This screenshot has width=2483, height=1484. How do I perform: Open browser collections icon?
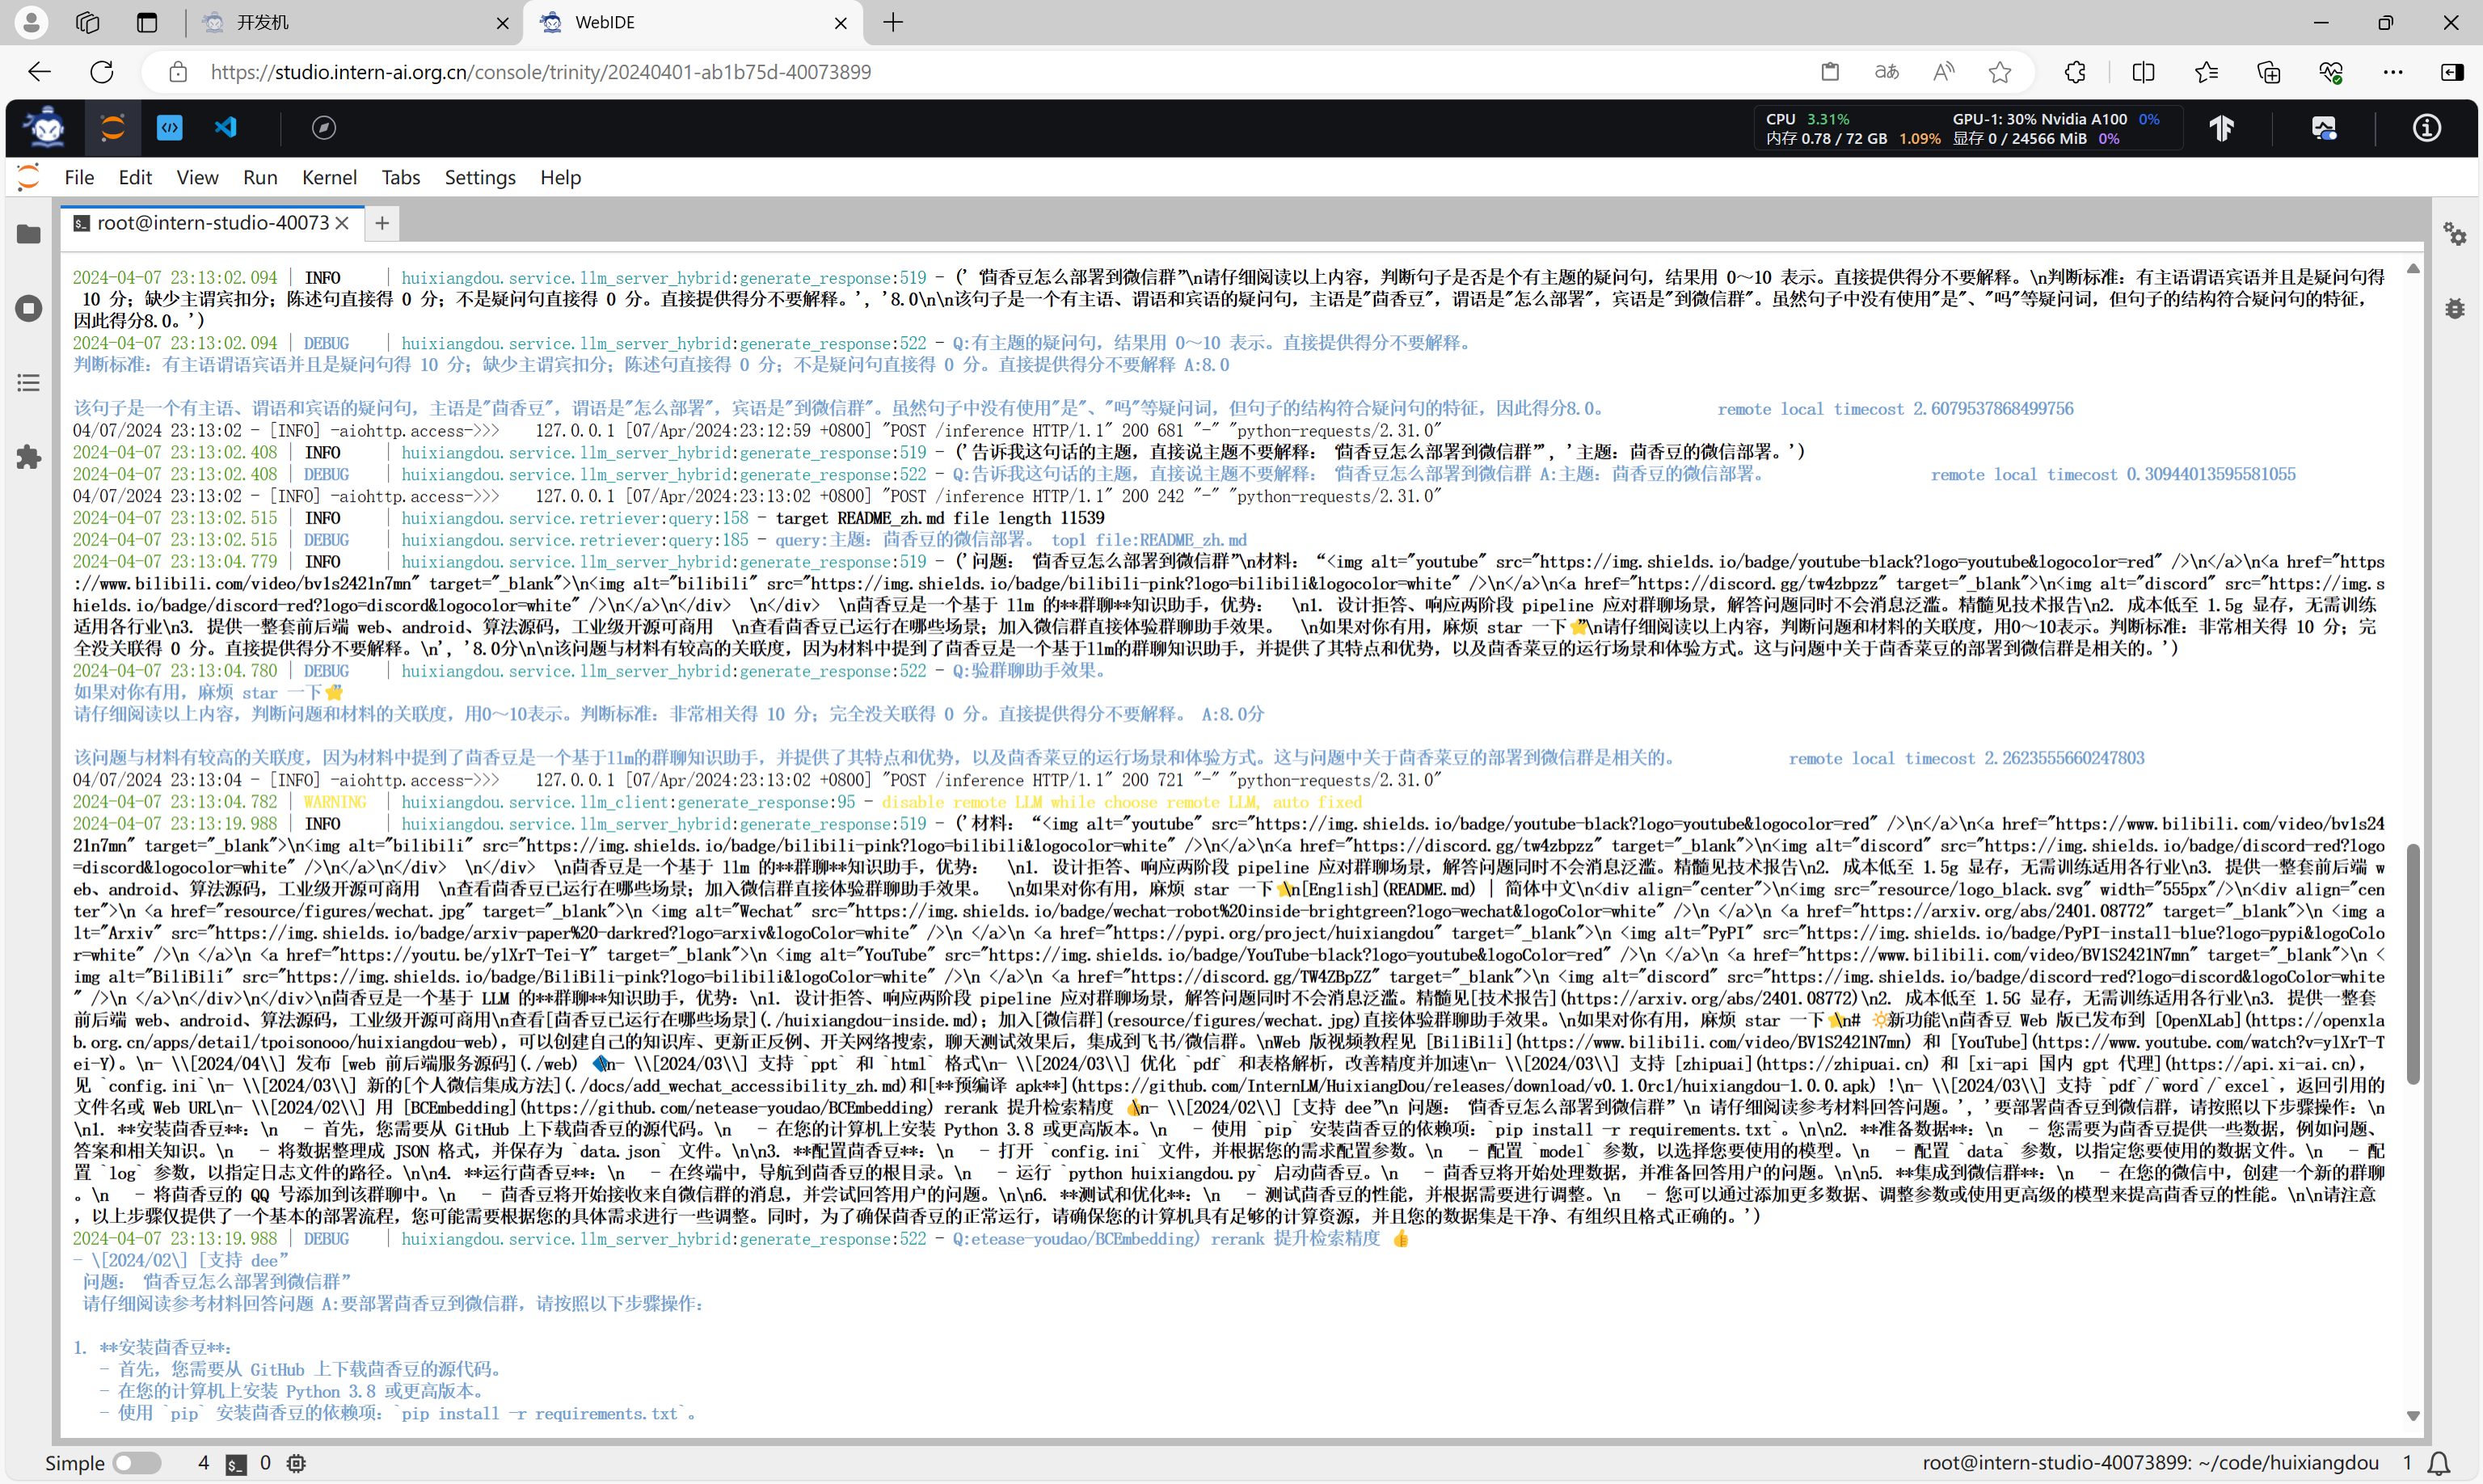pos(2269,72)
